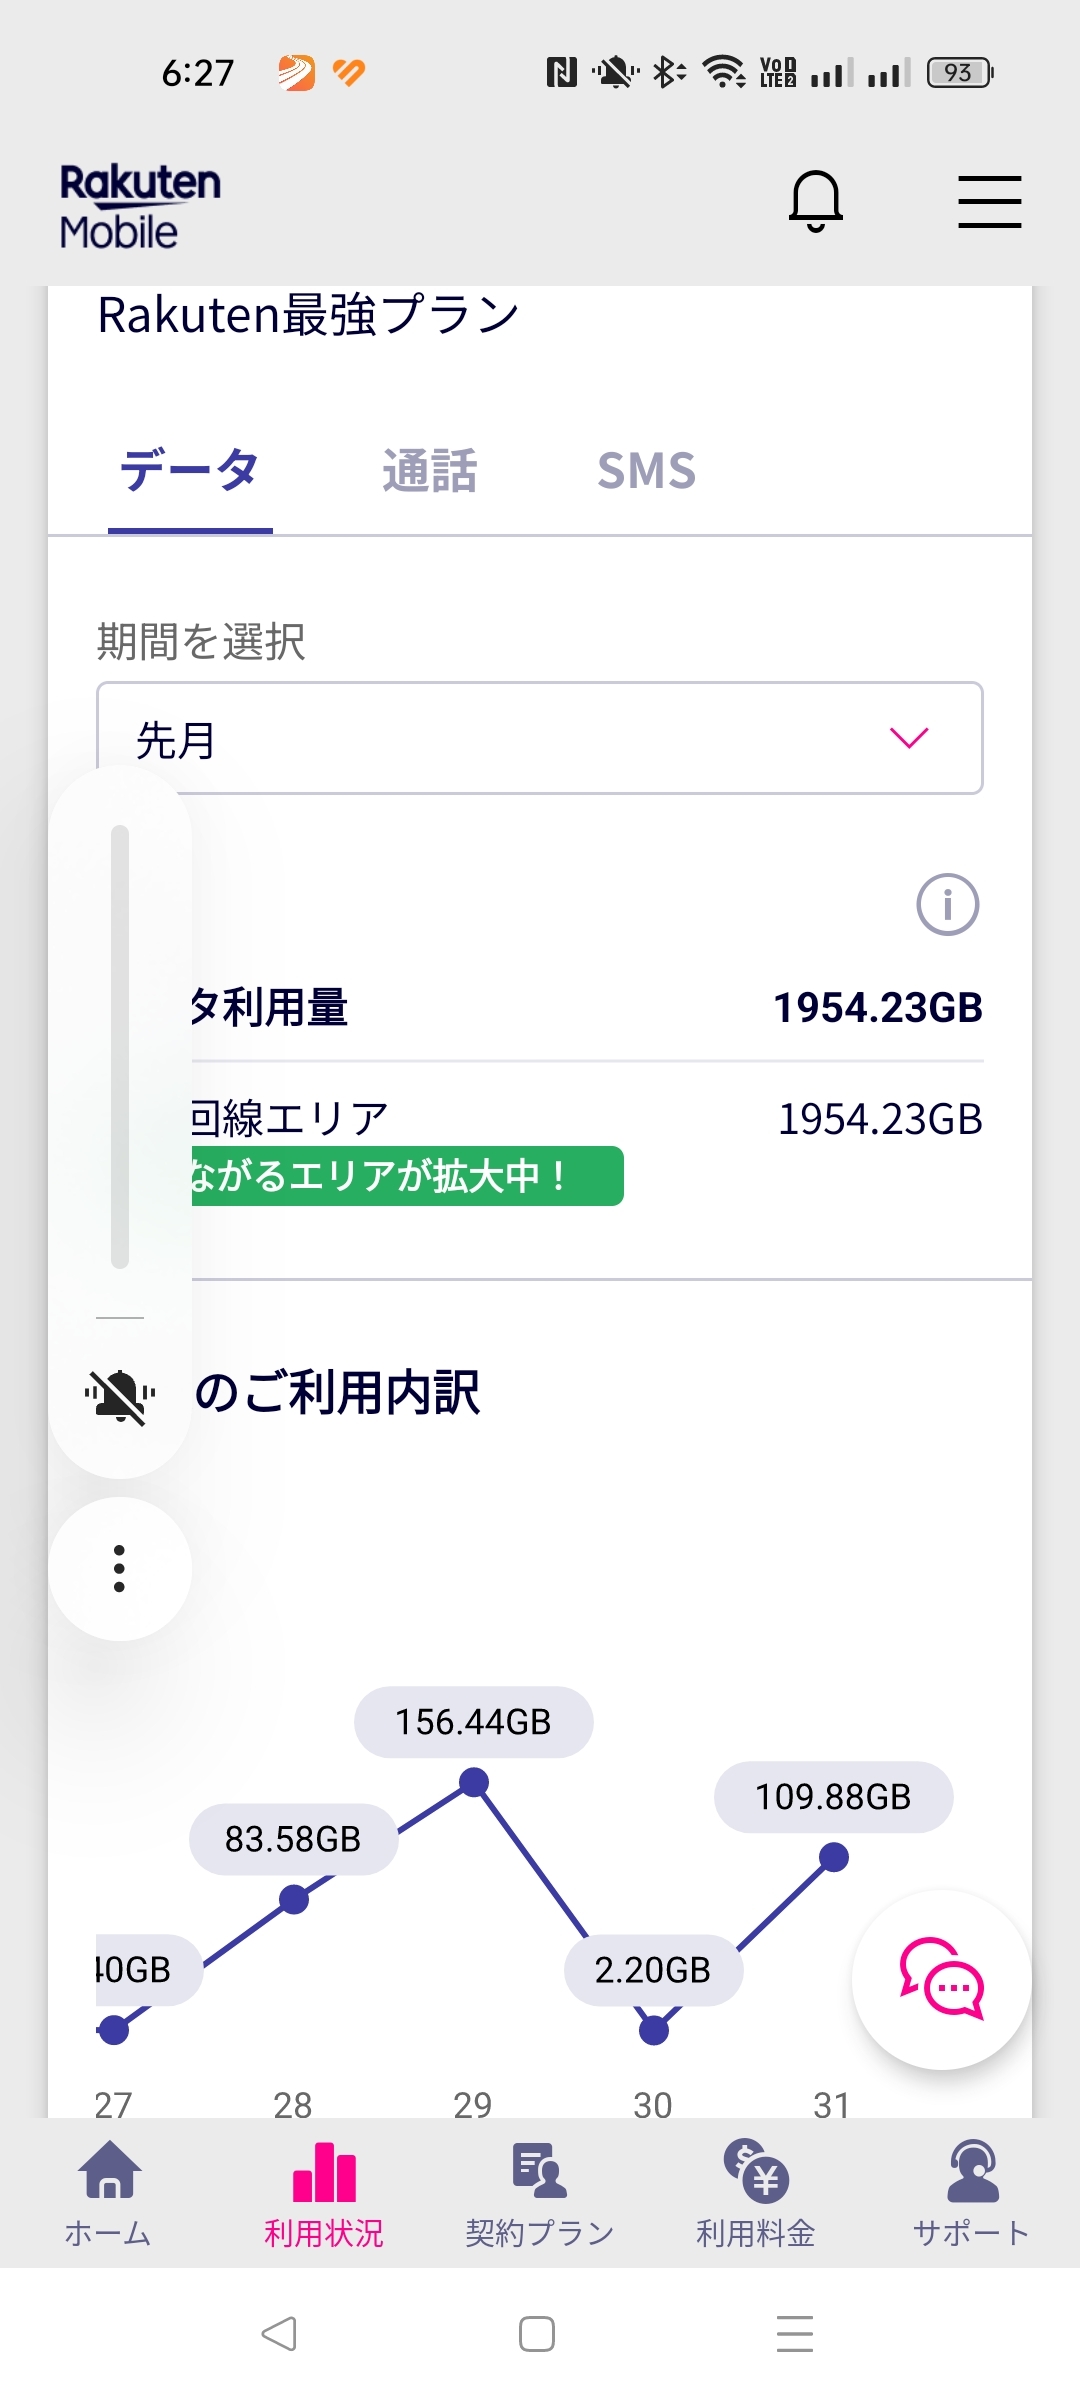This screenshot has height=2400, width=1080.
Task: Switch to the 通話 tab
Action: (430, 471)
